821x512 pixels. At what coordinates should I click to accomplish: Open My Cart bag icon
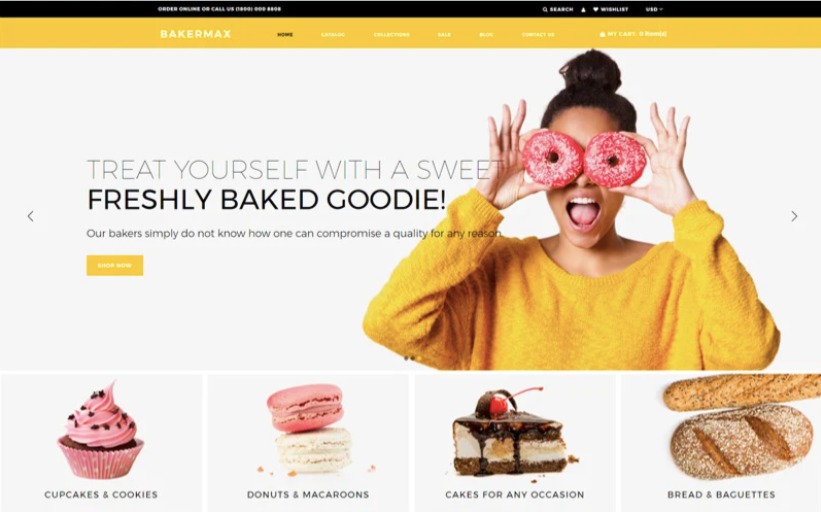point(602,34)
